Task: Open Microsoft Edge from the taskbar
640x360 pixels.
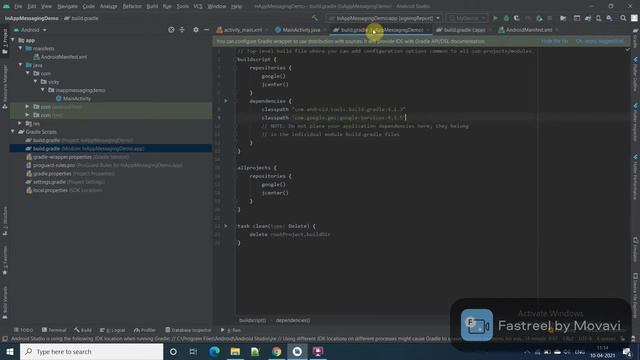Action: click(214, 351)
